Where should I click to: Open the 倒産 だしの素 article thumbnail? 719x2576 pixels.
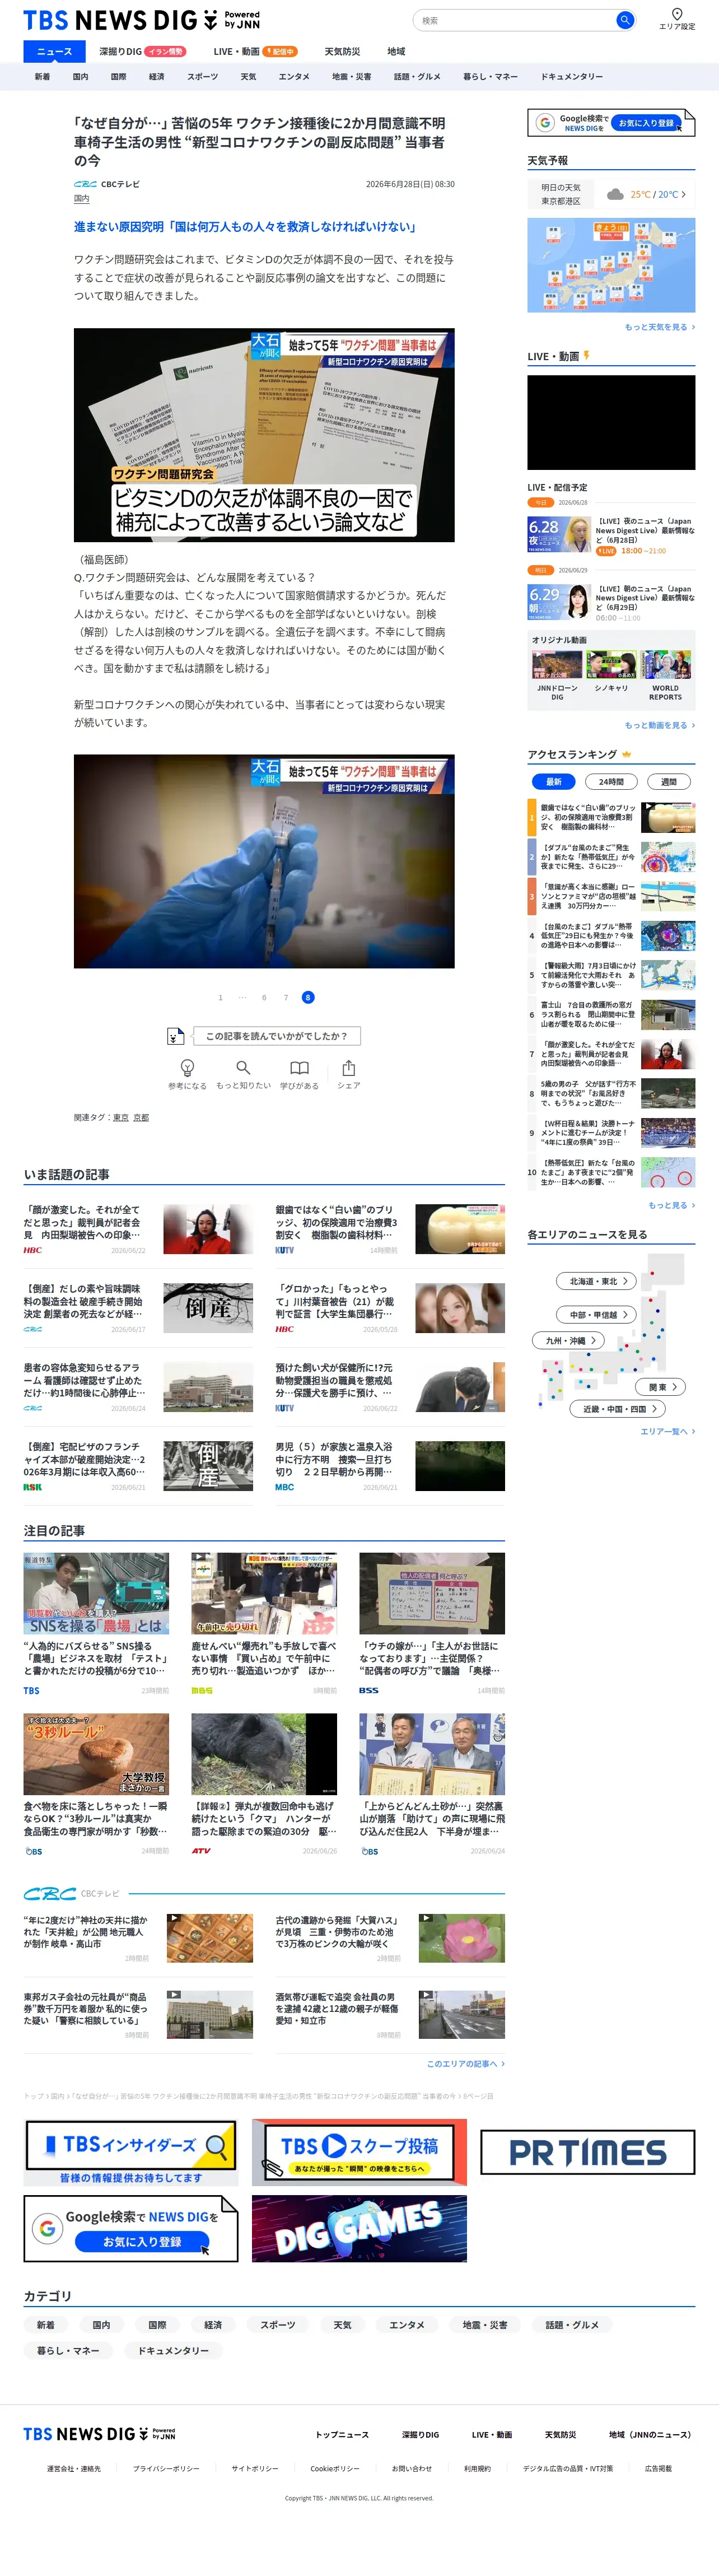pos(208,1308)
